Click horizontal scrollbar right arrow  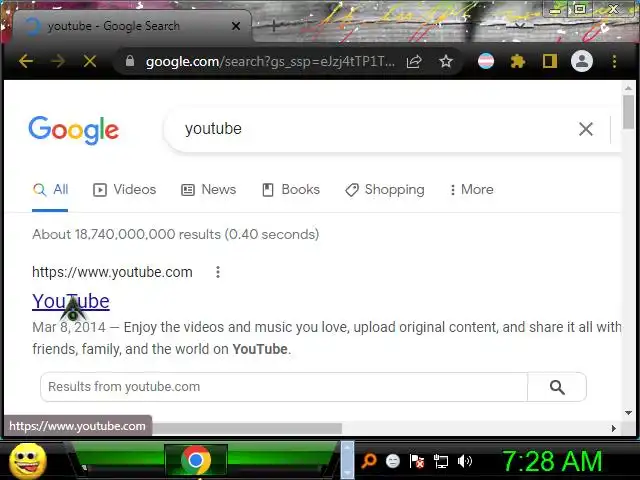click(x=613, y=428)
